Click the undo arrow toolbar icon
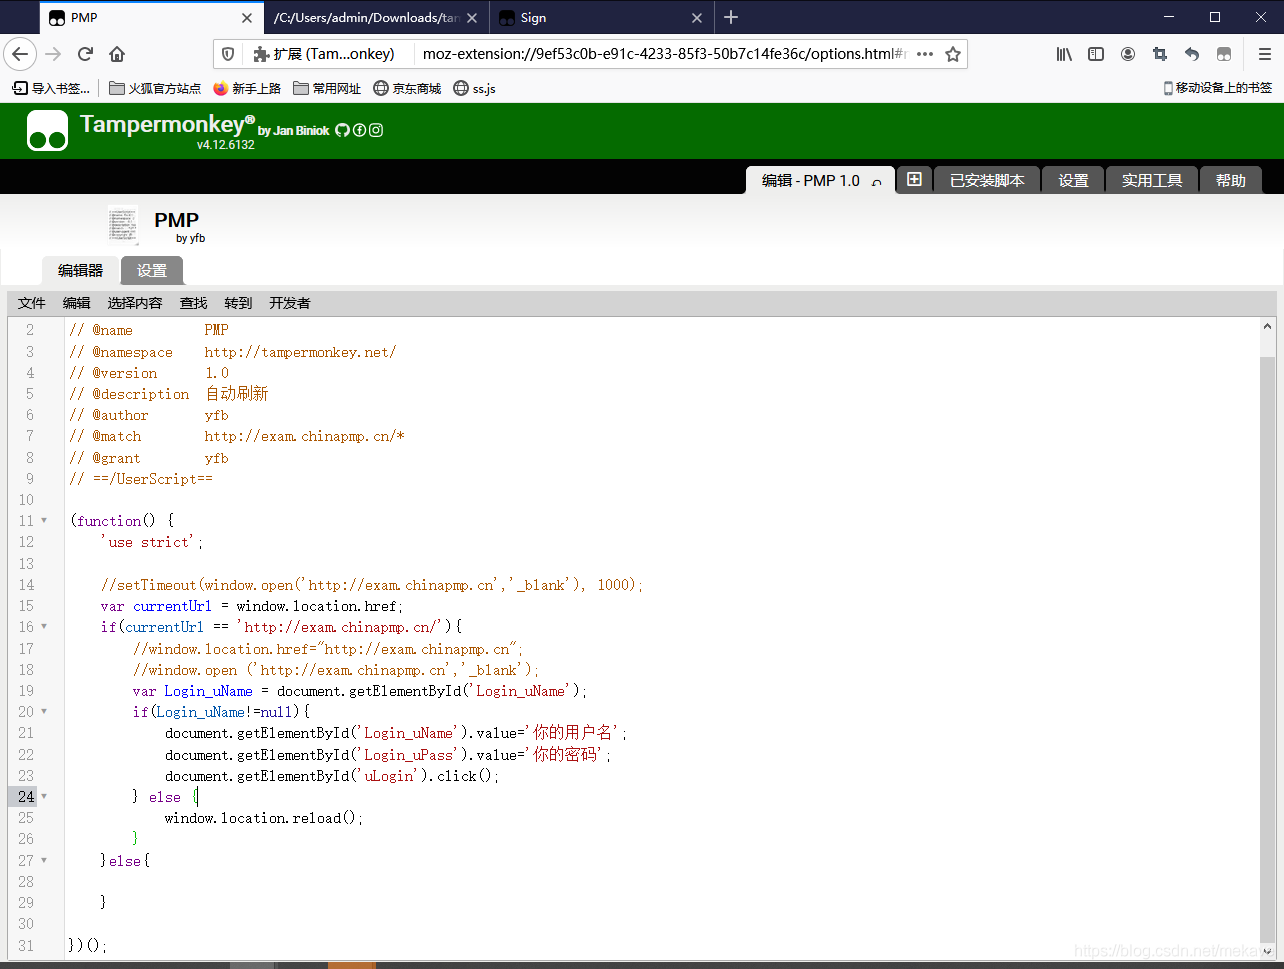The width and height of the screenshot is (1284, 969). point(1192,54)
